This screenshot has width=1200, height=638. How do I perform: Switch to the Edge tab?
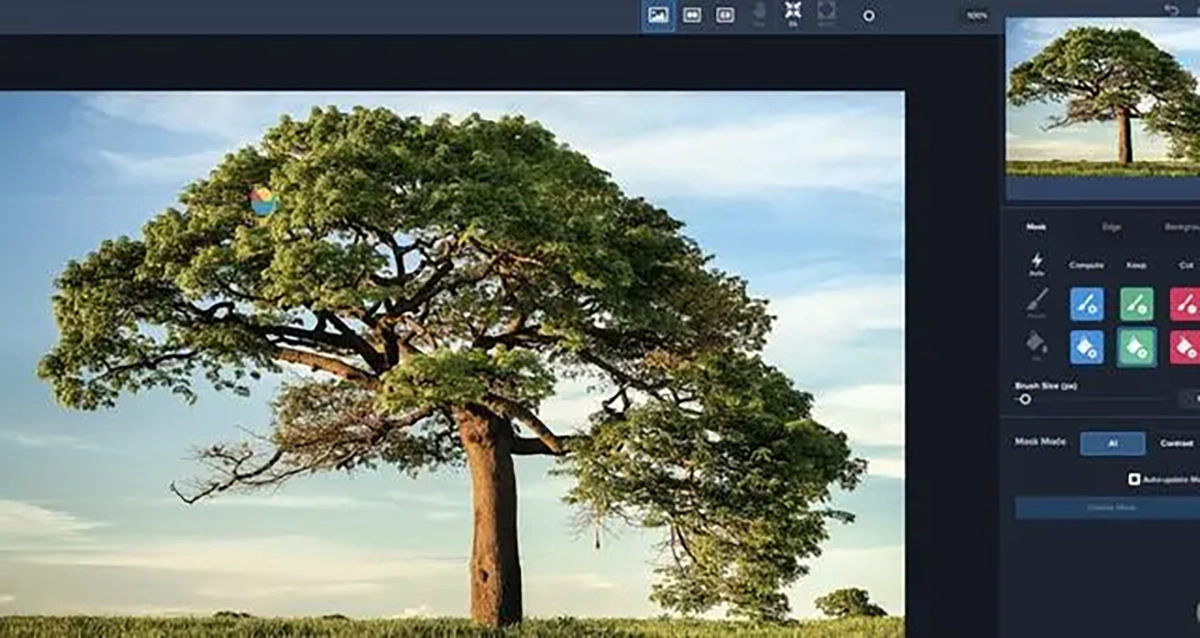1111,227
